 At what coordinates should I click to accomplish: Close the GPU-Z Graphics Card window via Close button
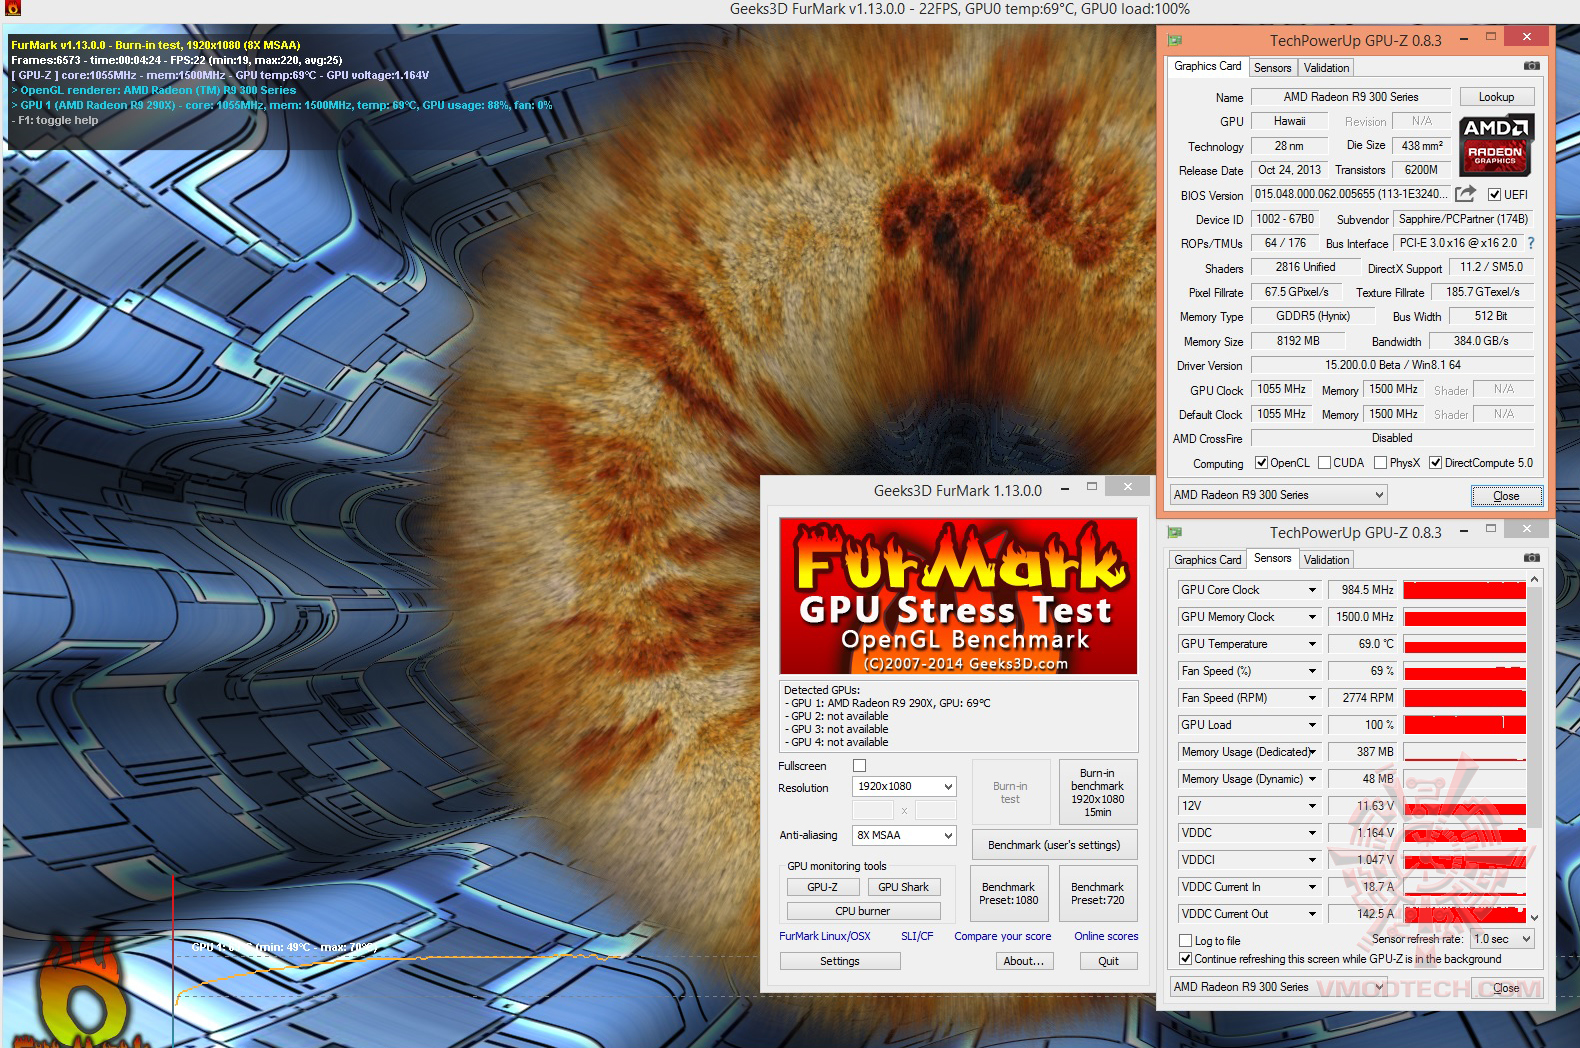click(1506, 496)
